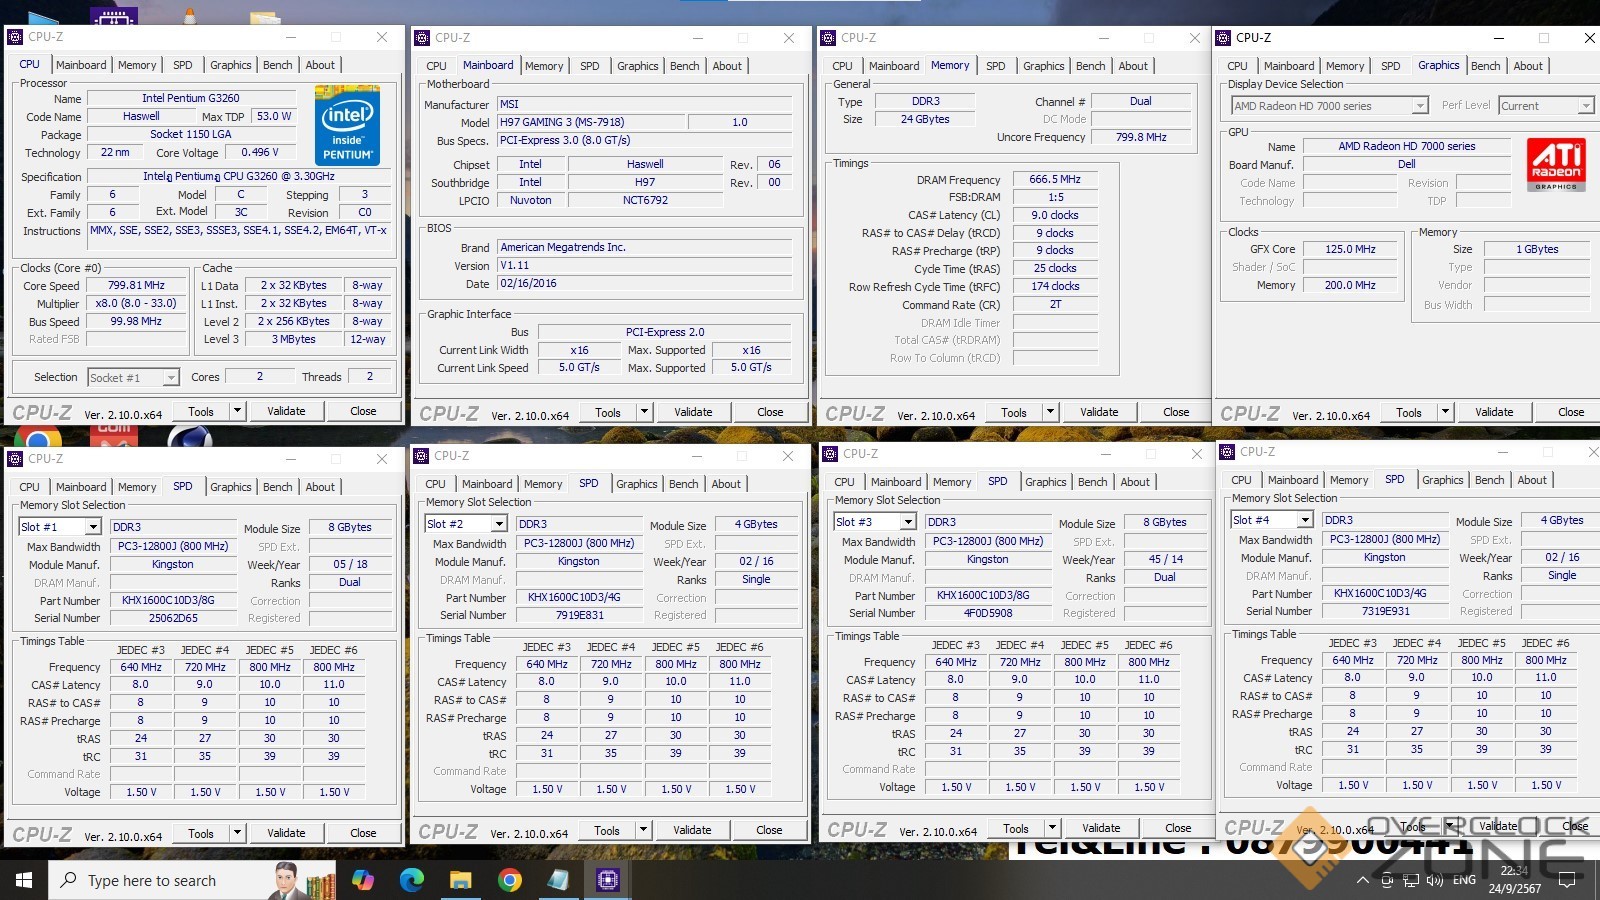
Task: Click Close in the Slot #2 window
Action: point(769,830)
